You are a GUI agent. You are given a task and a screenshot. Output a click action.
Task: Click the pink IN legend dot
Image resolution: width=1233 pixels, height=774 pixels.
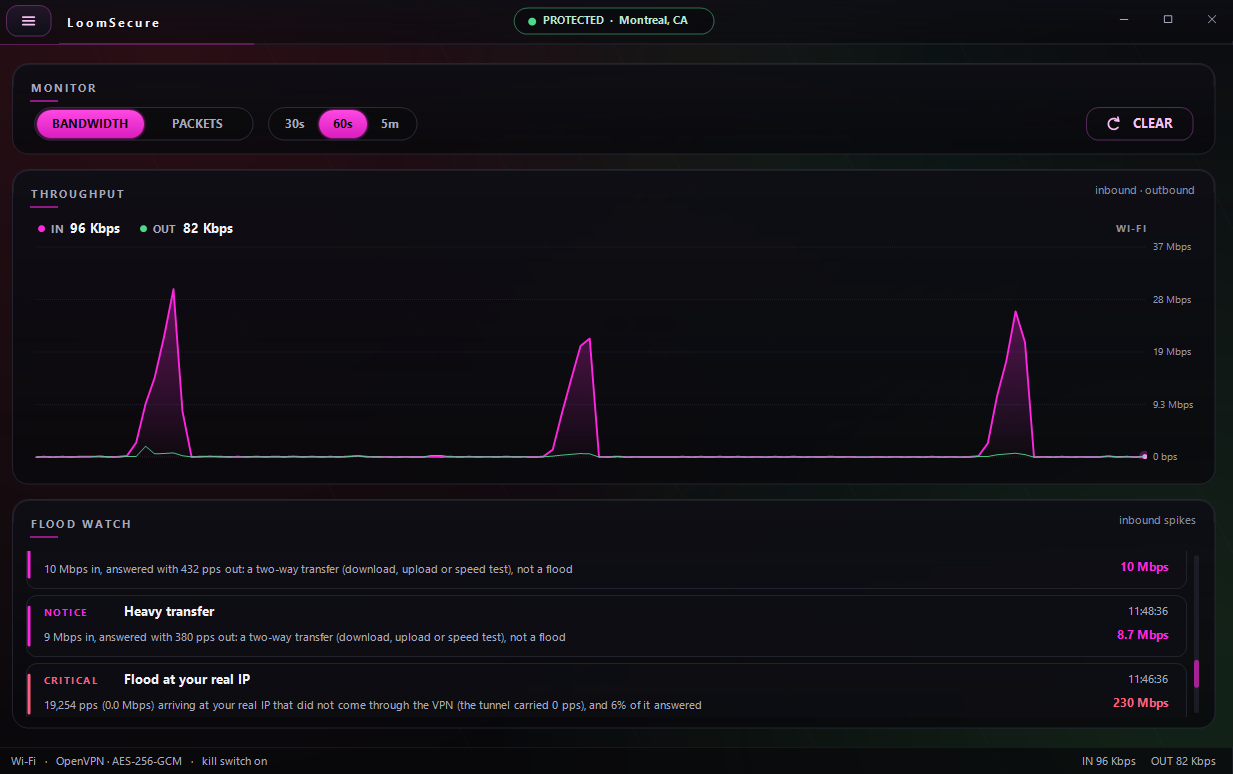41,229
